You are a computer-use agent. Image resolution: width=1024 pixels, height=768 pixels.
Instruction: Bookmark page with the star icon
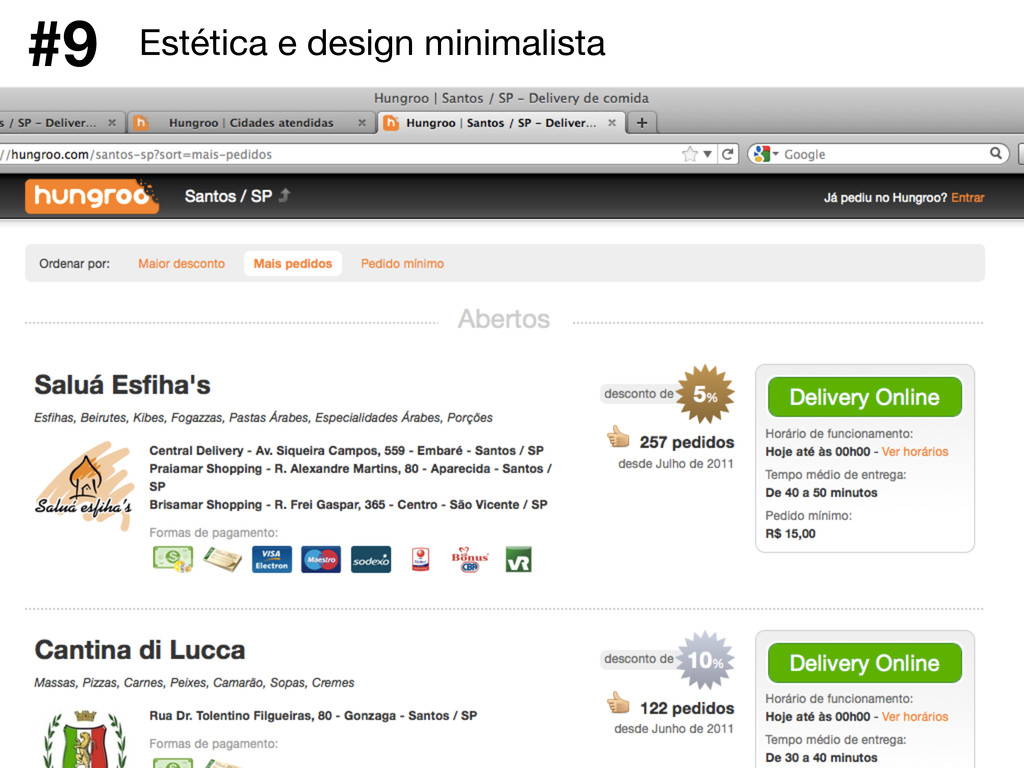690,154
